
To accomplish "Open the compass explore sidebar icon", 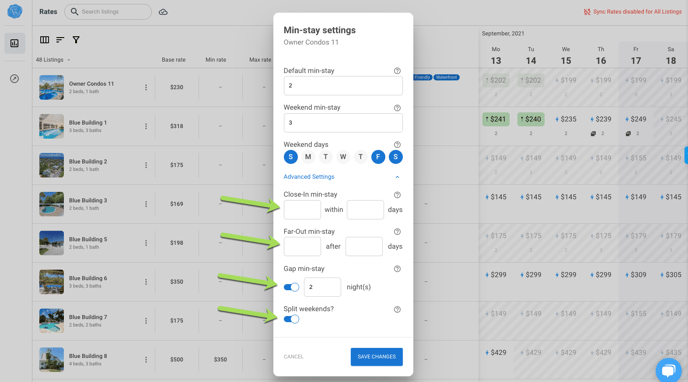I will click(x=14, y=79).
